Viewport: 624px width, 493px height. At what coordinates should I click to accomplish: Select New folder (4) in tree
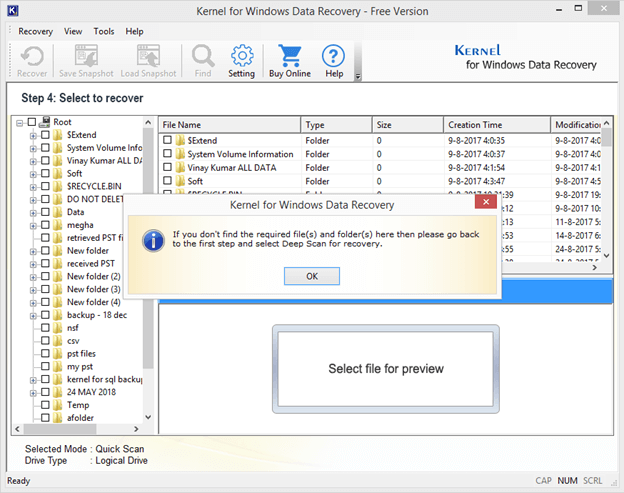94,302
